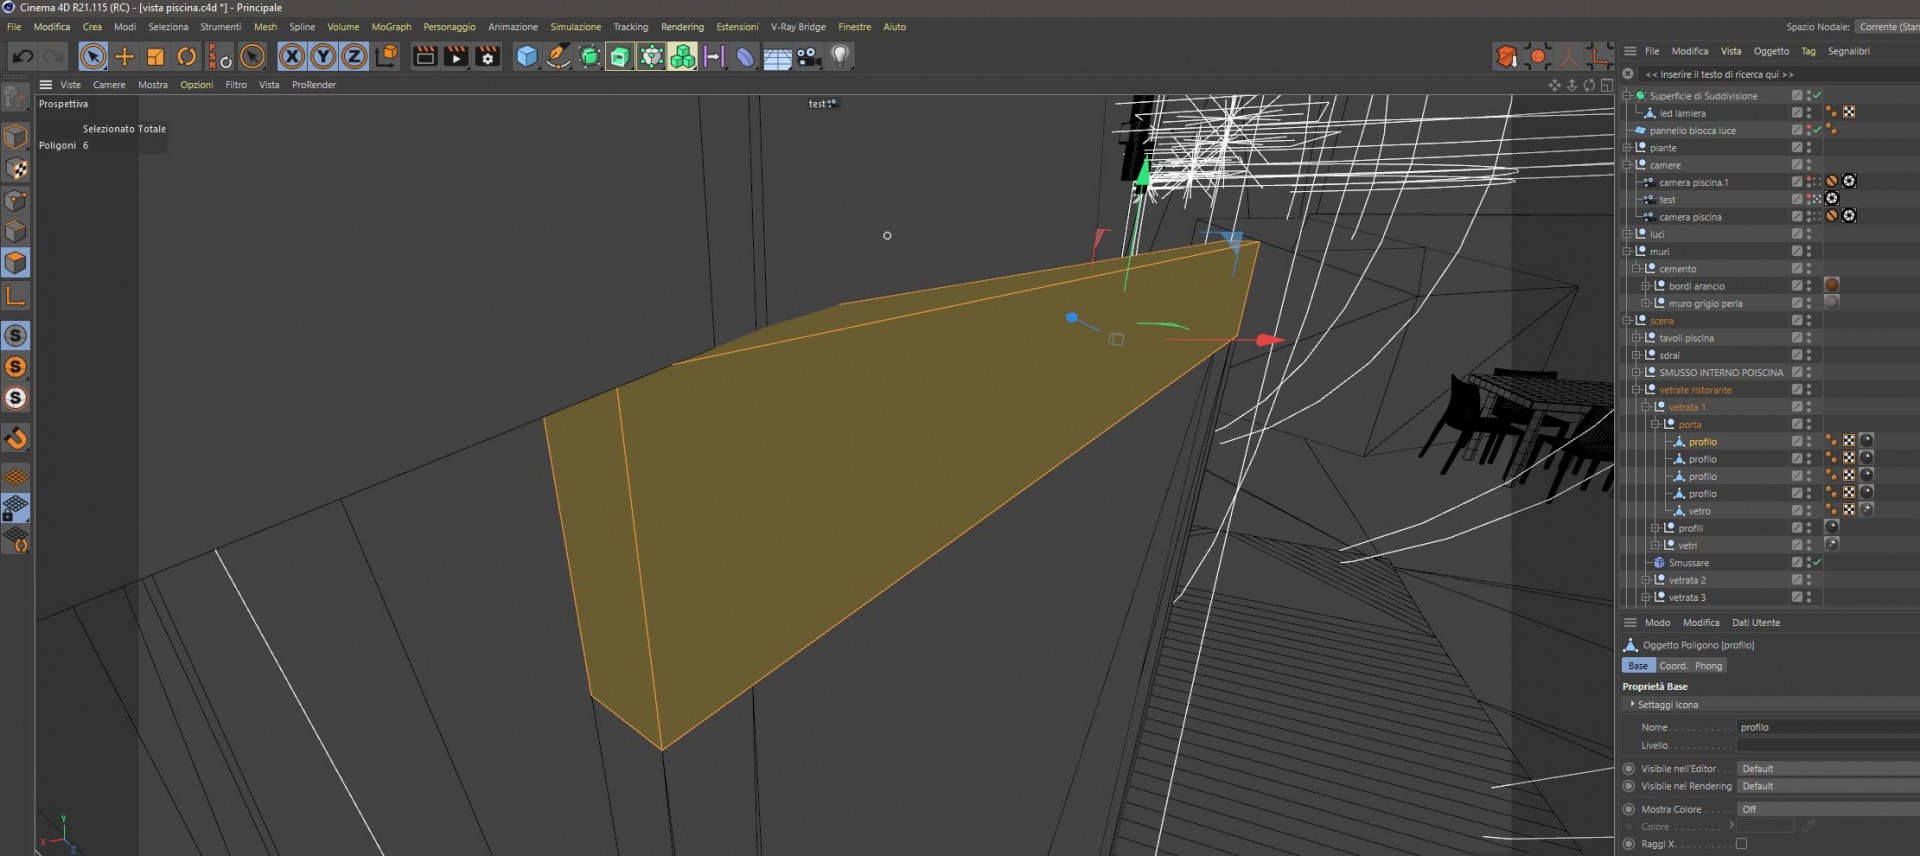Image resolution: width=1920 pixels, height=856 pixels.
Task: Click the Undo arrow in the toolbar
Action: click(x=22, y=56)
